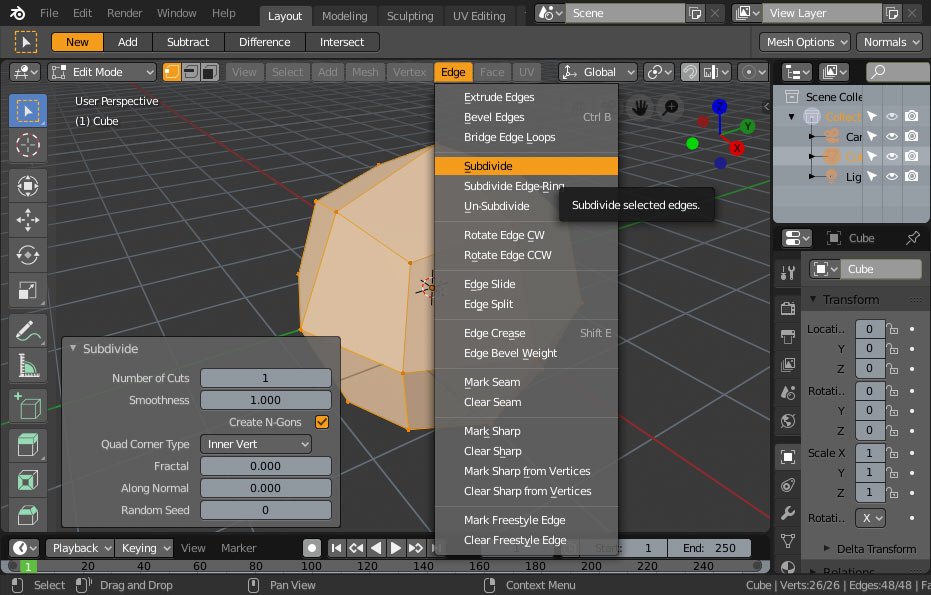Open the Global orientation dropdown
This screenshot has width=931, height=595.
pyautogui.click(x=598, y=72)
